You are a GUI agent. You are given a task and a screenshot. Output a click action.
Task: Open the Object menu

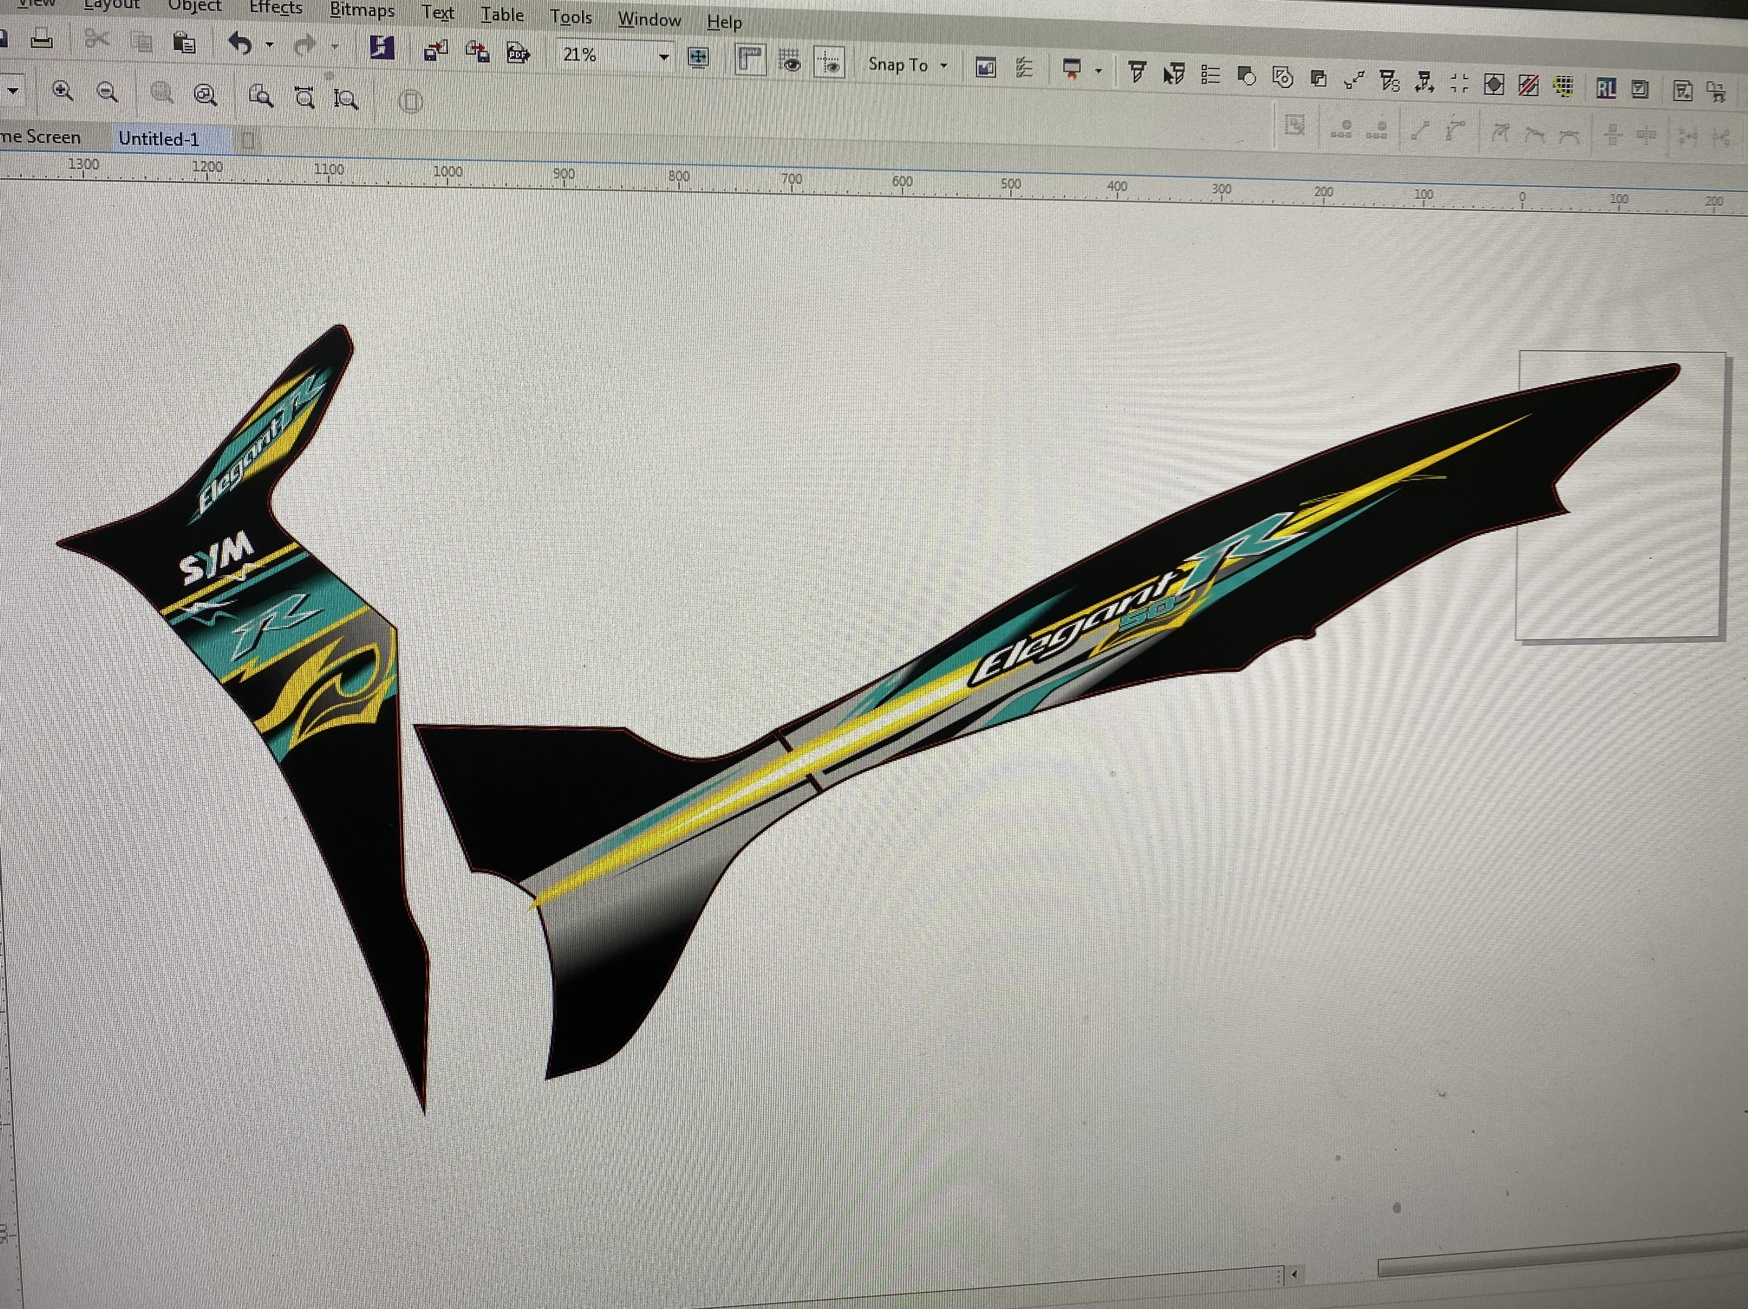pyautogui.click(x=194, y=6)
